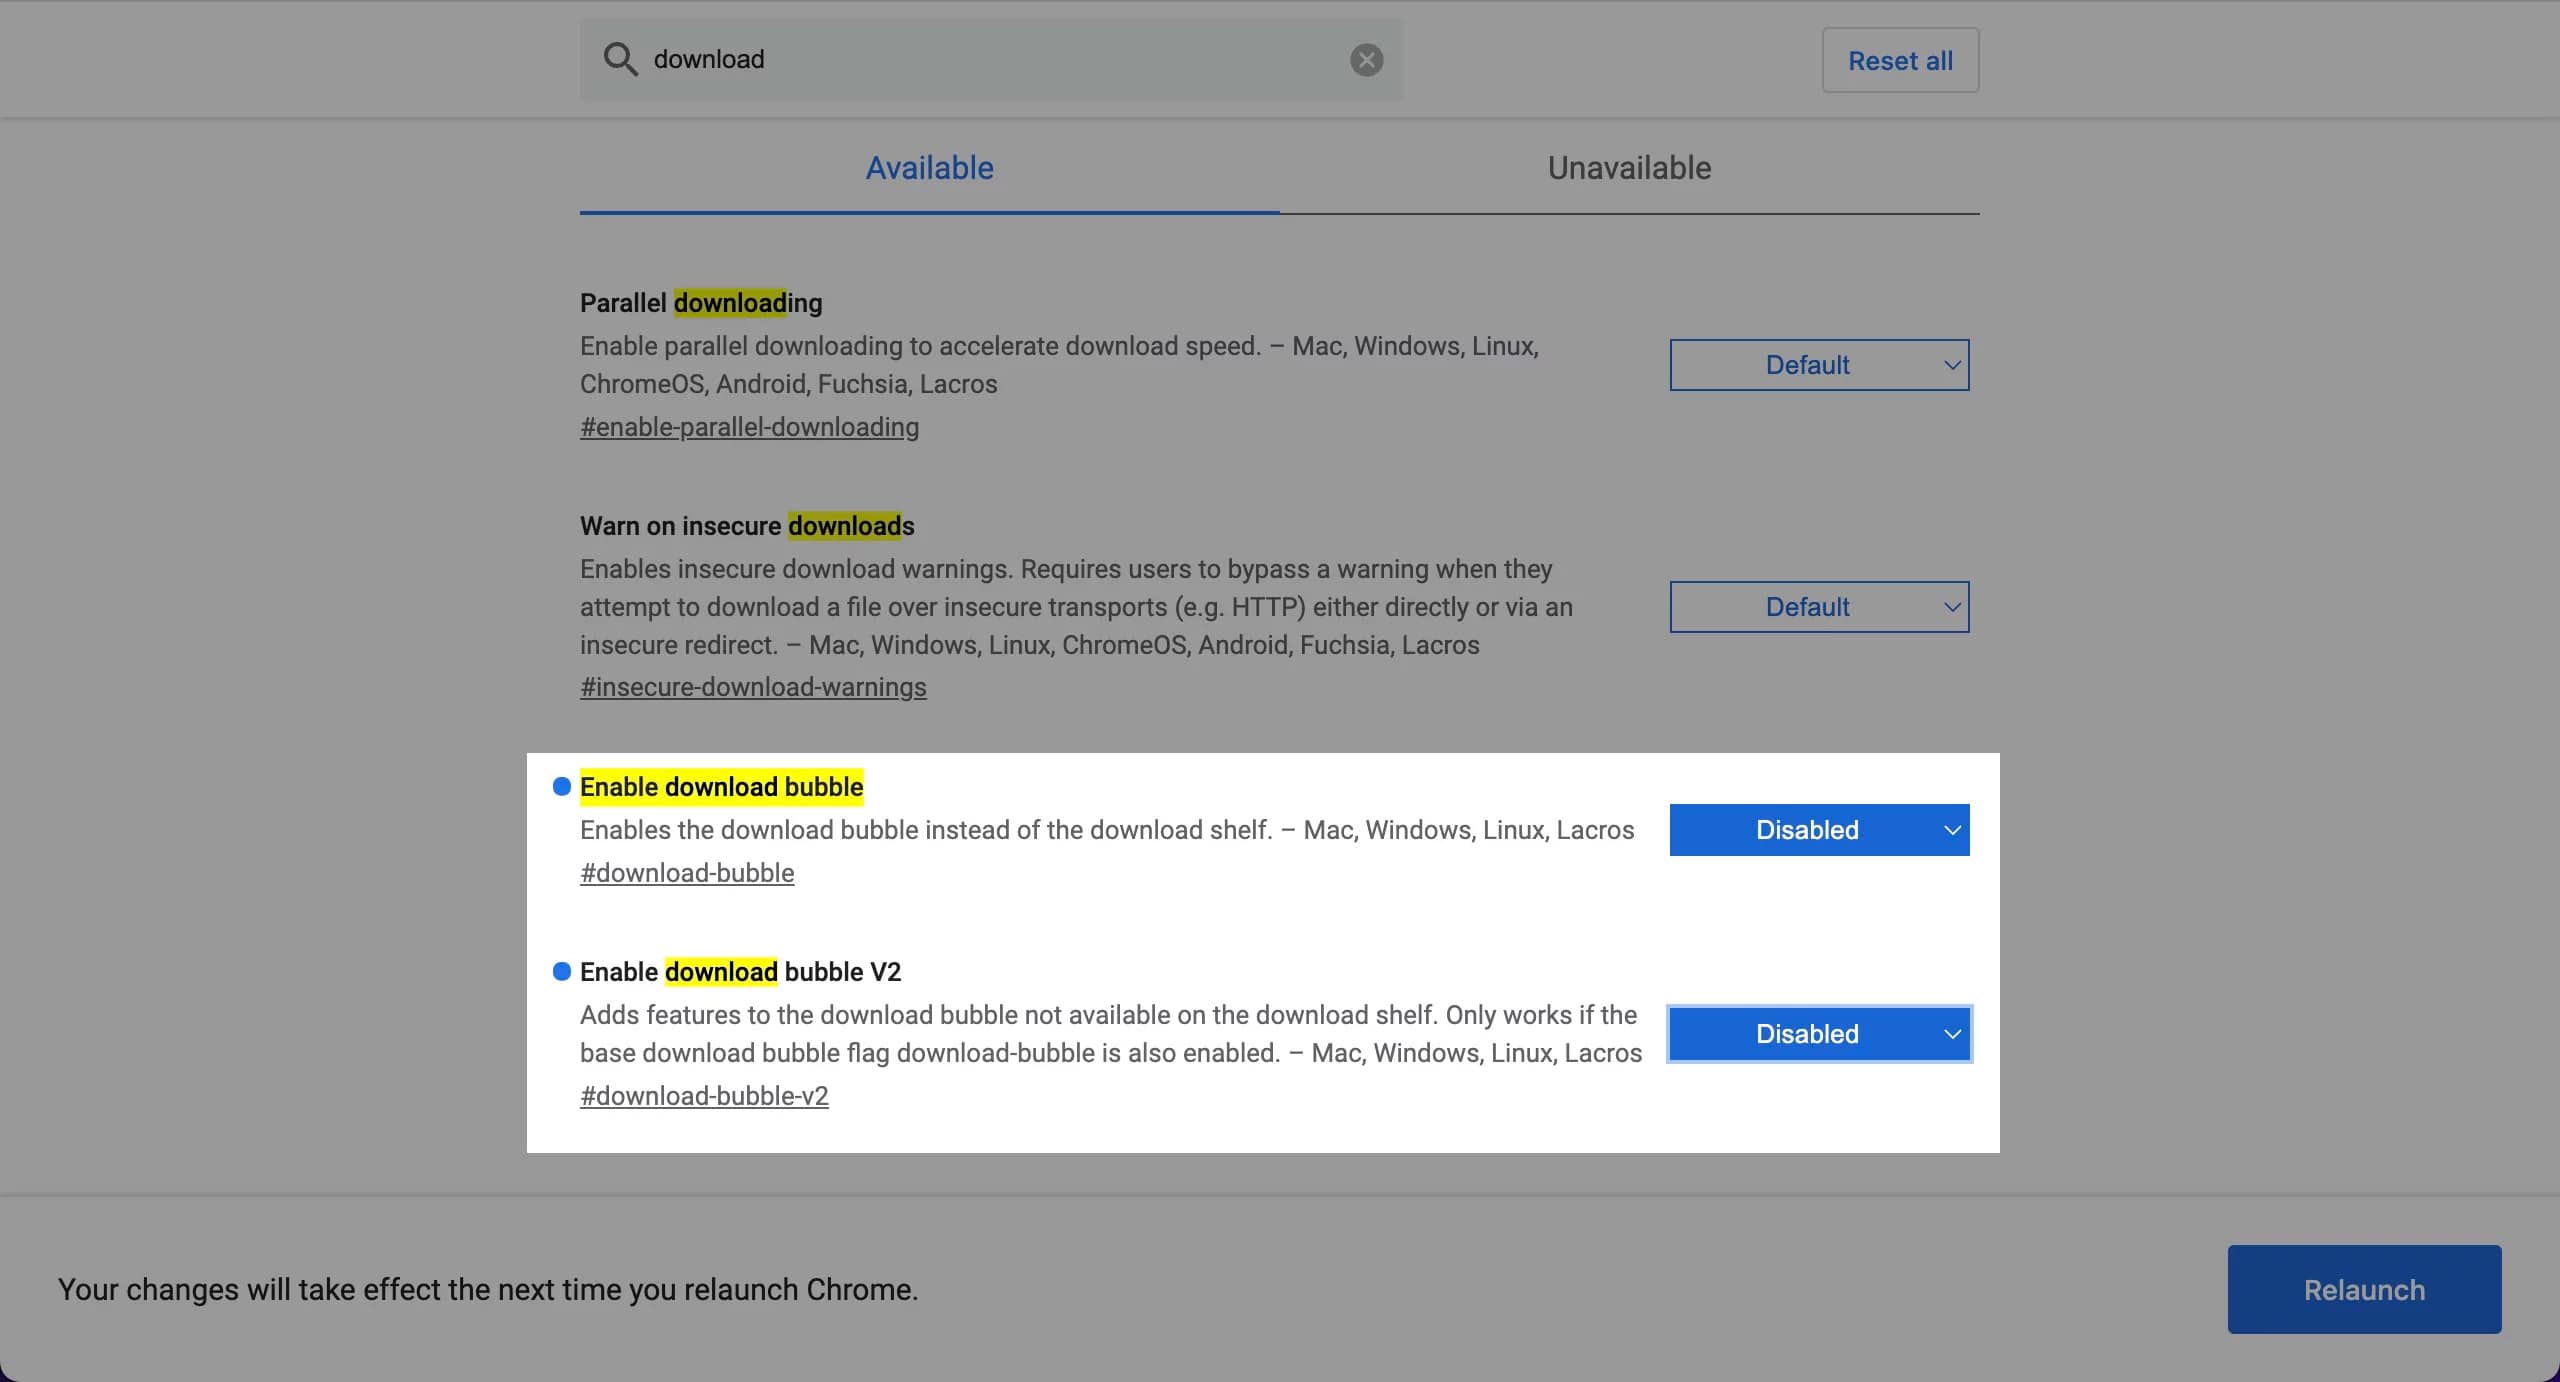Open Parallel downloading Default dropdown
2560x1382 pixels.
(1819, 365)
